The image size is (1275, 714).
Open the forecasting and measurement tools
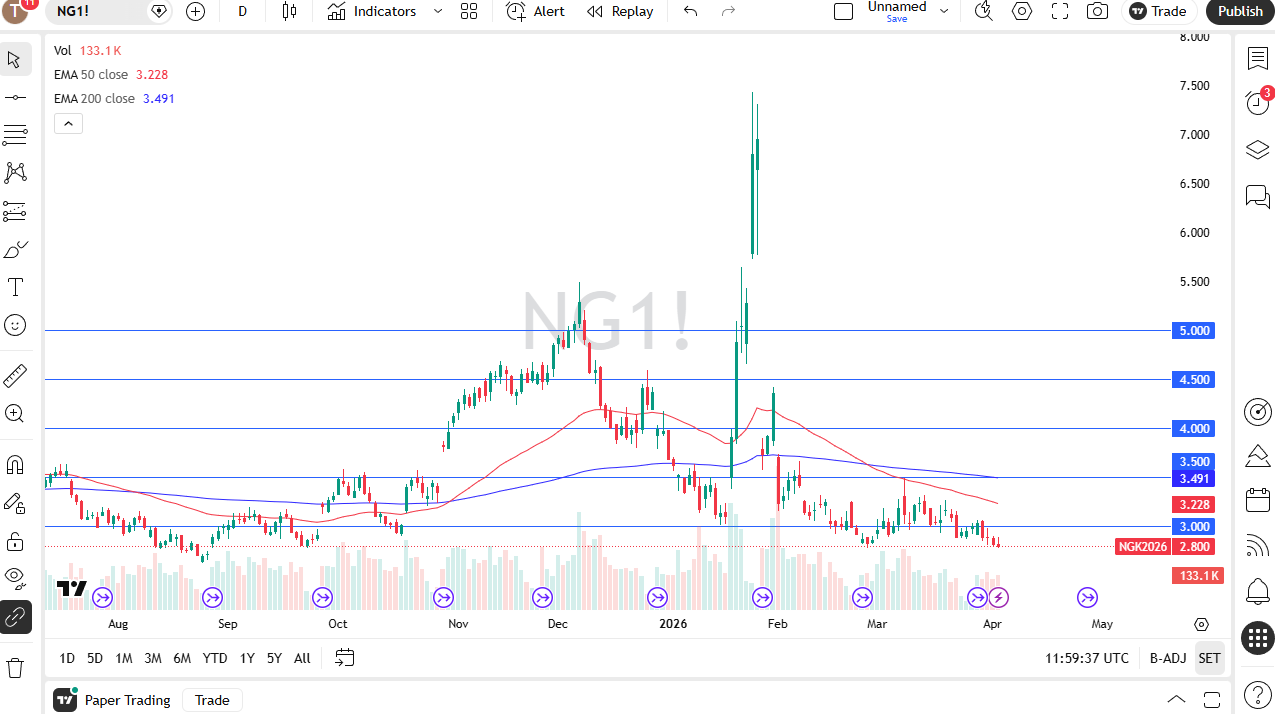tap(15, 211)
